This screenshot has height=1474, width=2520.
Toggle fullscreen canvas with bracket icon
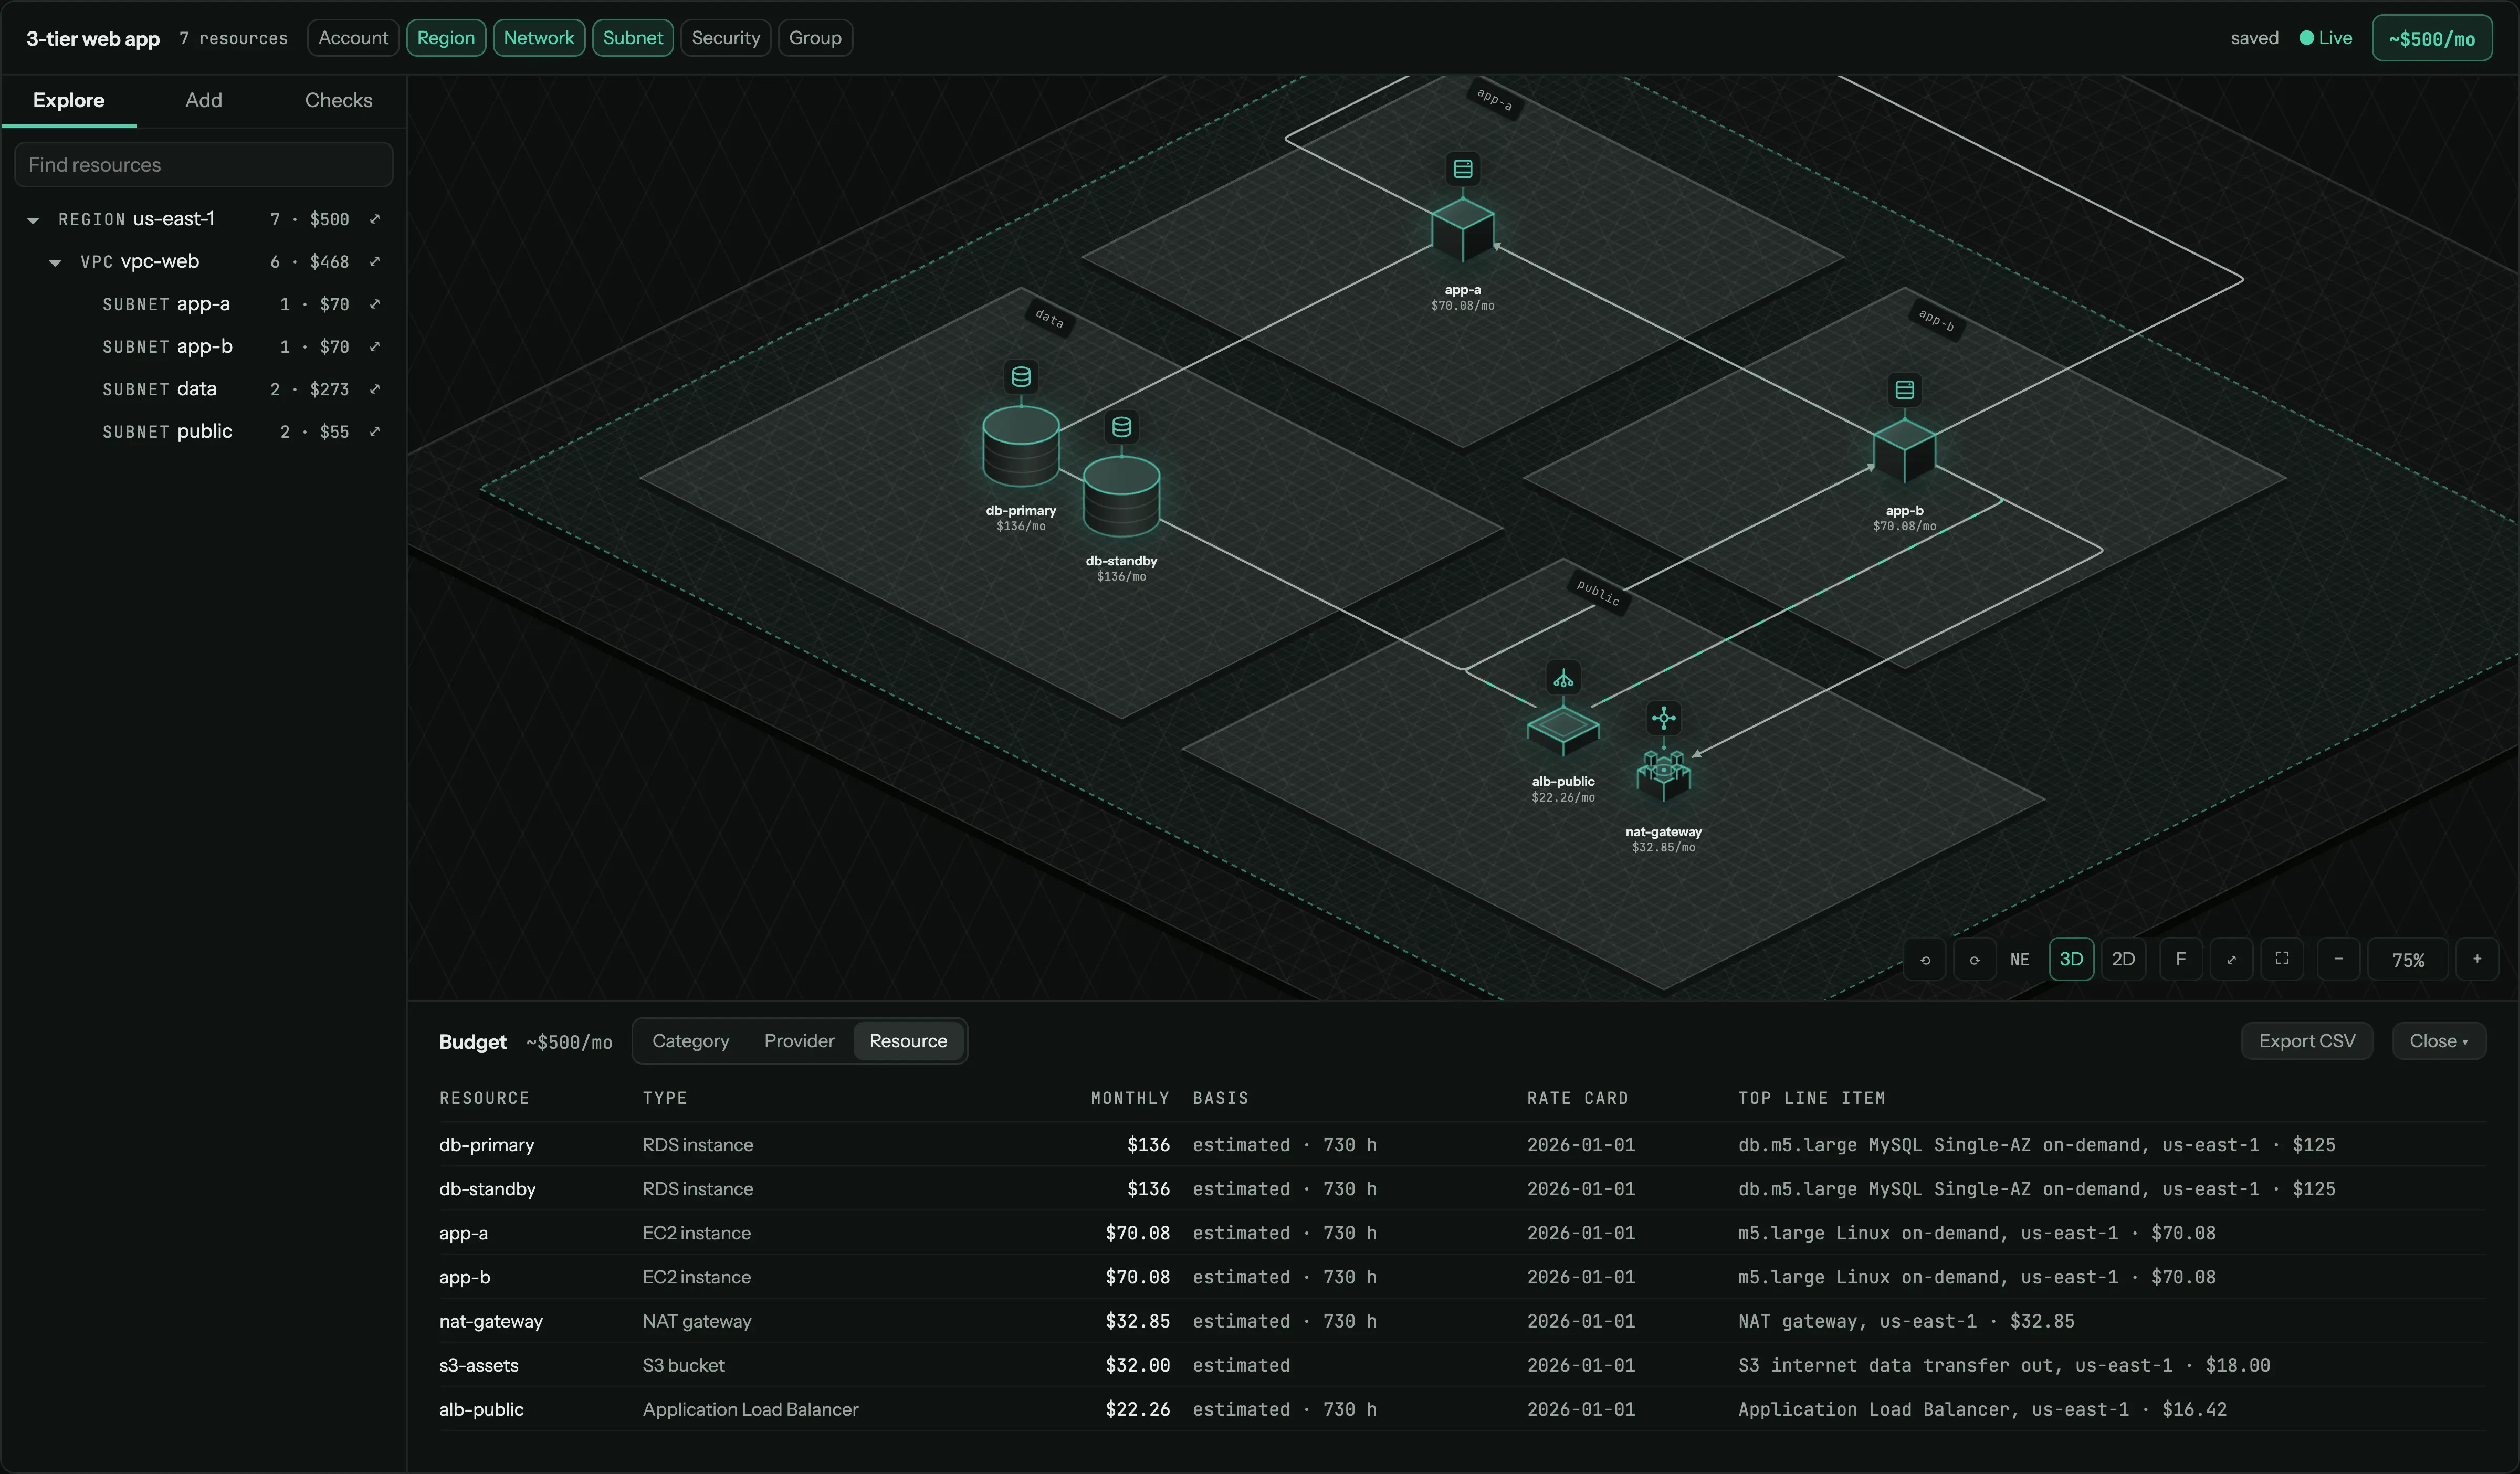click(2282, 960)
